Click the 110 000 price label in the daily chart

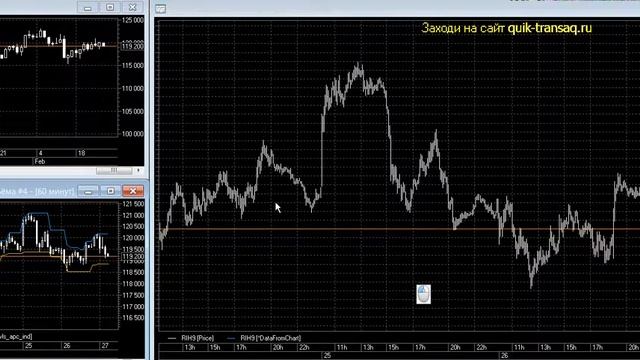tap(133, 88)
